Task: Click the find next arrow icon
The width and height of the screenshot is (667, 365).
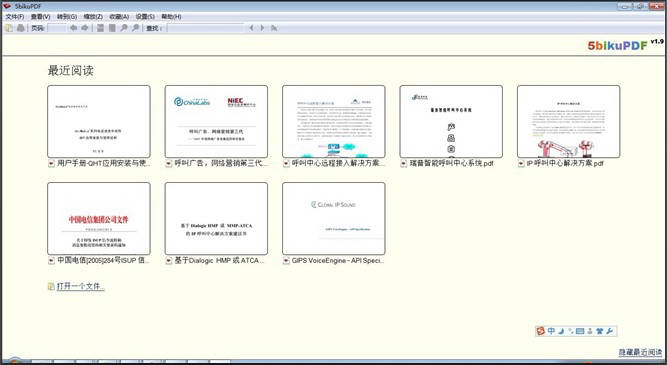Action: click(262, 28)
